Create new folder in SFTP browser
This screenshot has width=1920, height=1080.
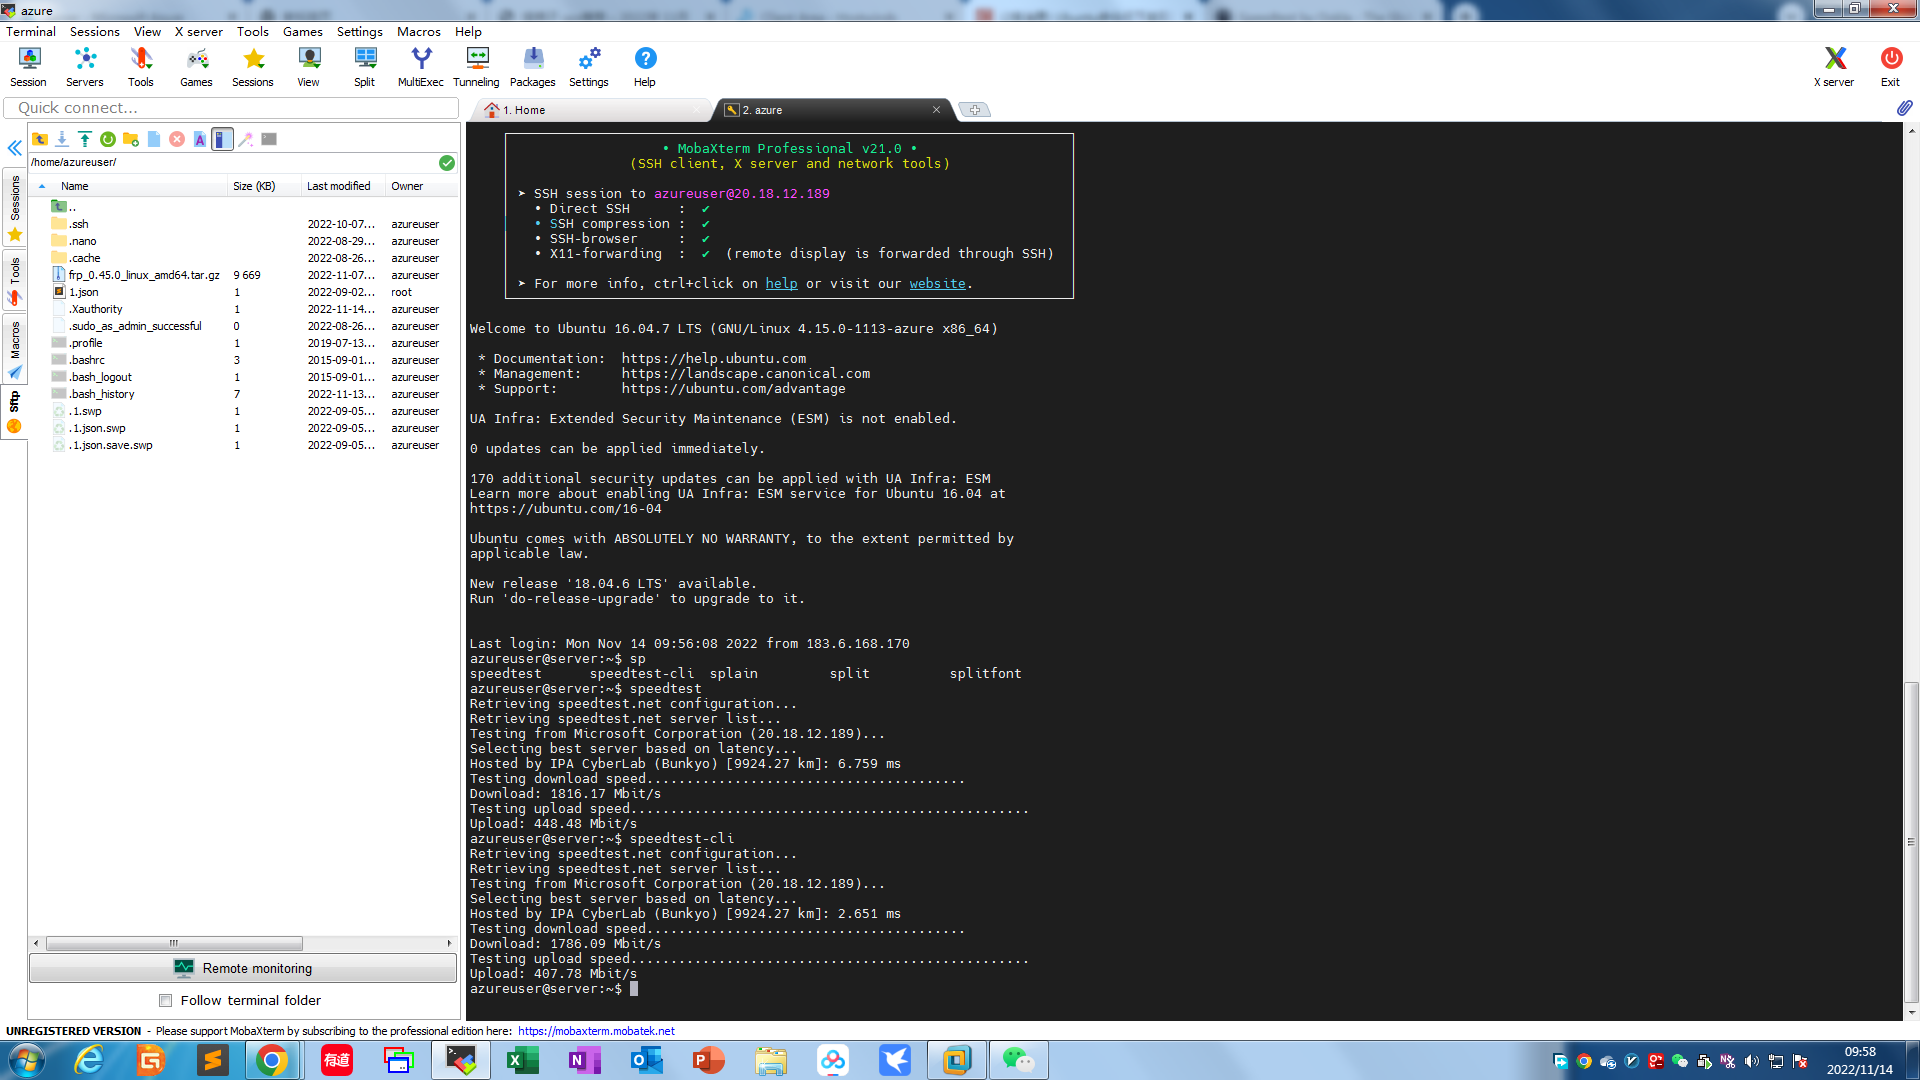click(131, 139)
